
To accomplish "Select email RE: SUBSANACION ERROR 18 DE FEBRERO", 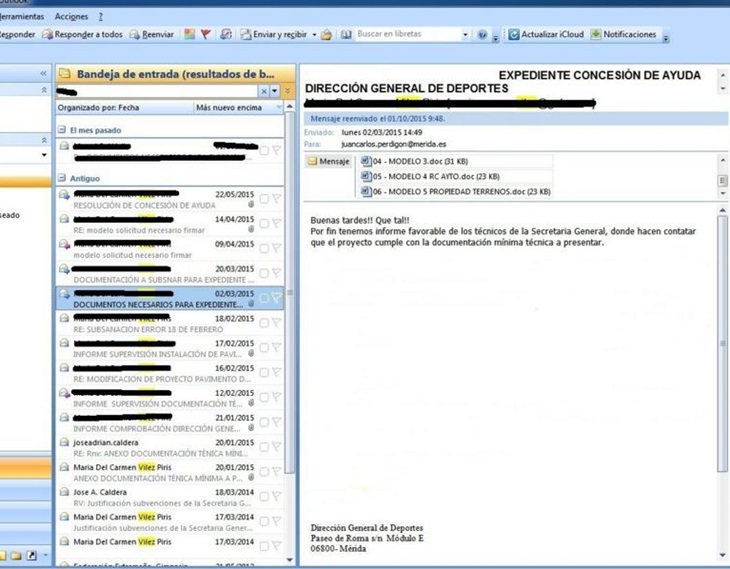I will tap(169, 323).
